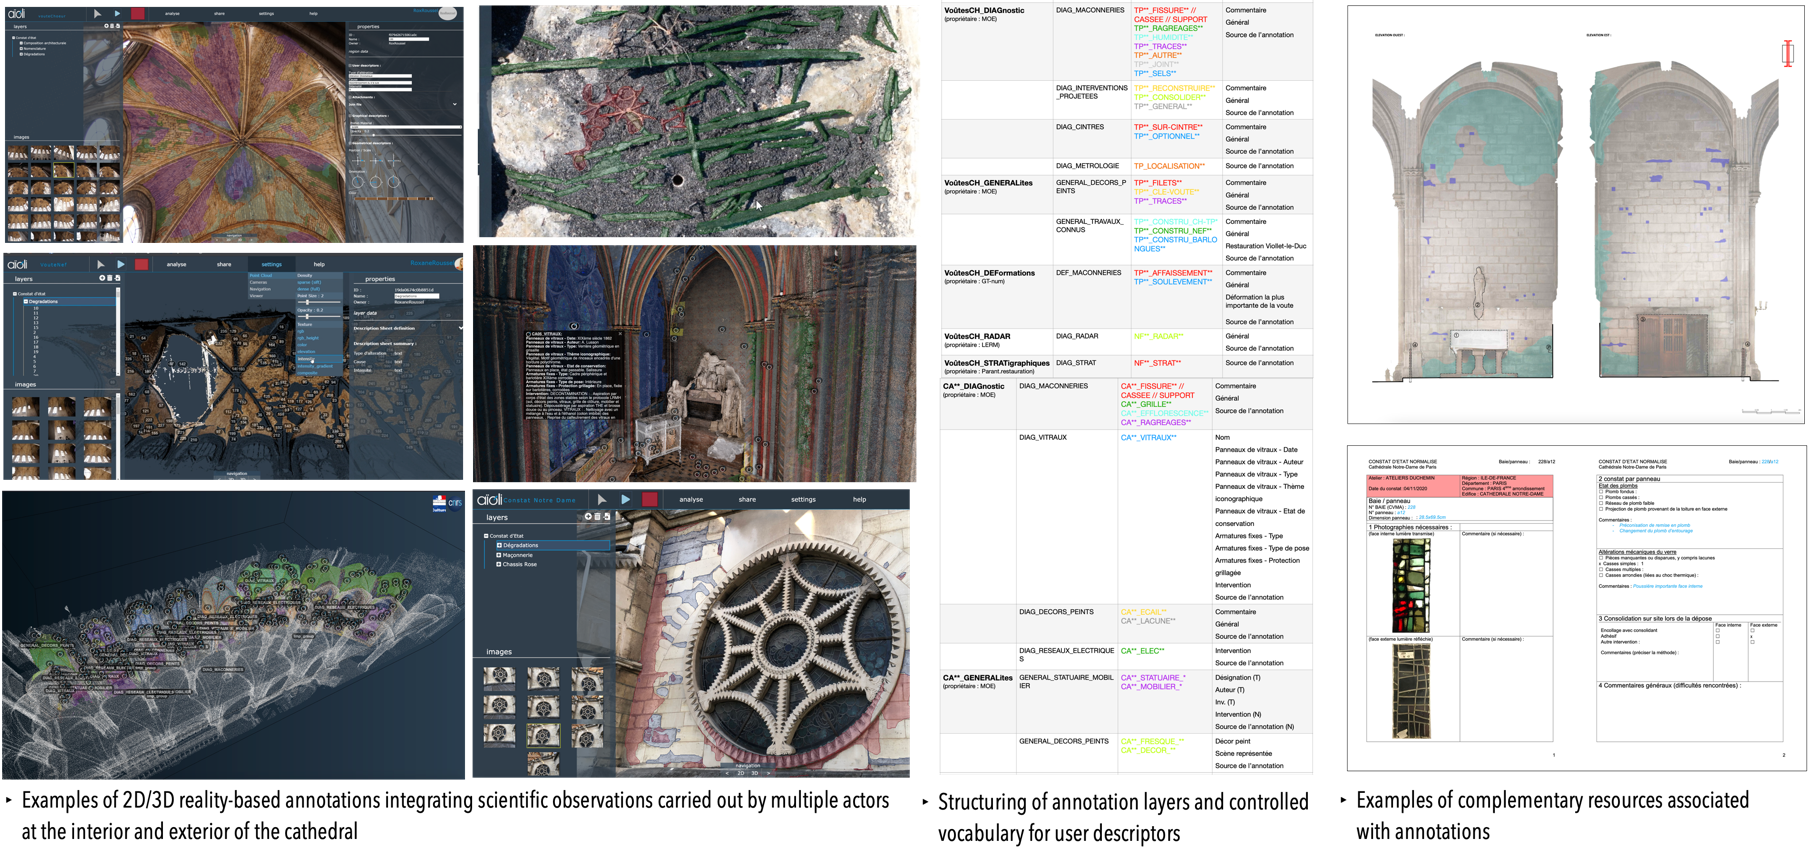
Task: Choose 'intensity' texture option in settings
Action: [x=305, y=359]
